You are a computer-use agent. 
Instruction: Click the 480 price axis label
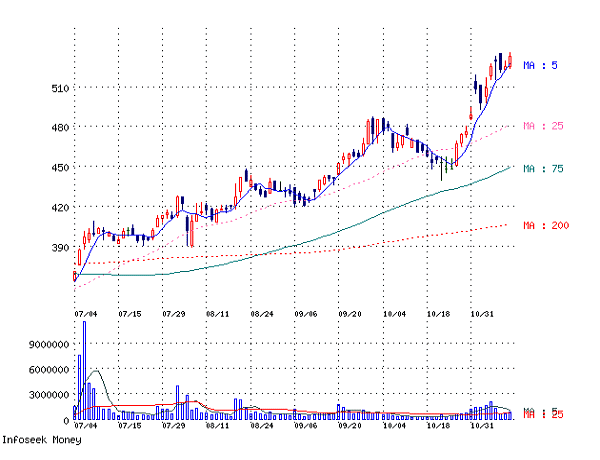(x=60, y=127)
